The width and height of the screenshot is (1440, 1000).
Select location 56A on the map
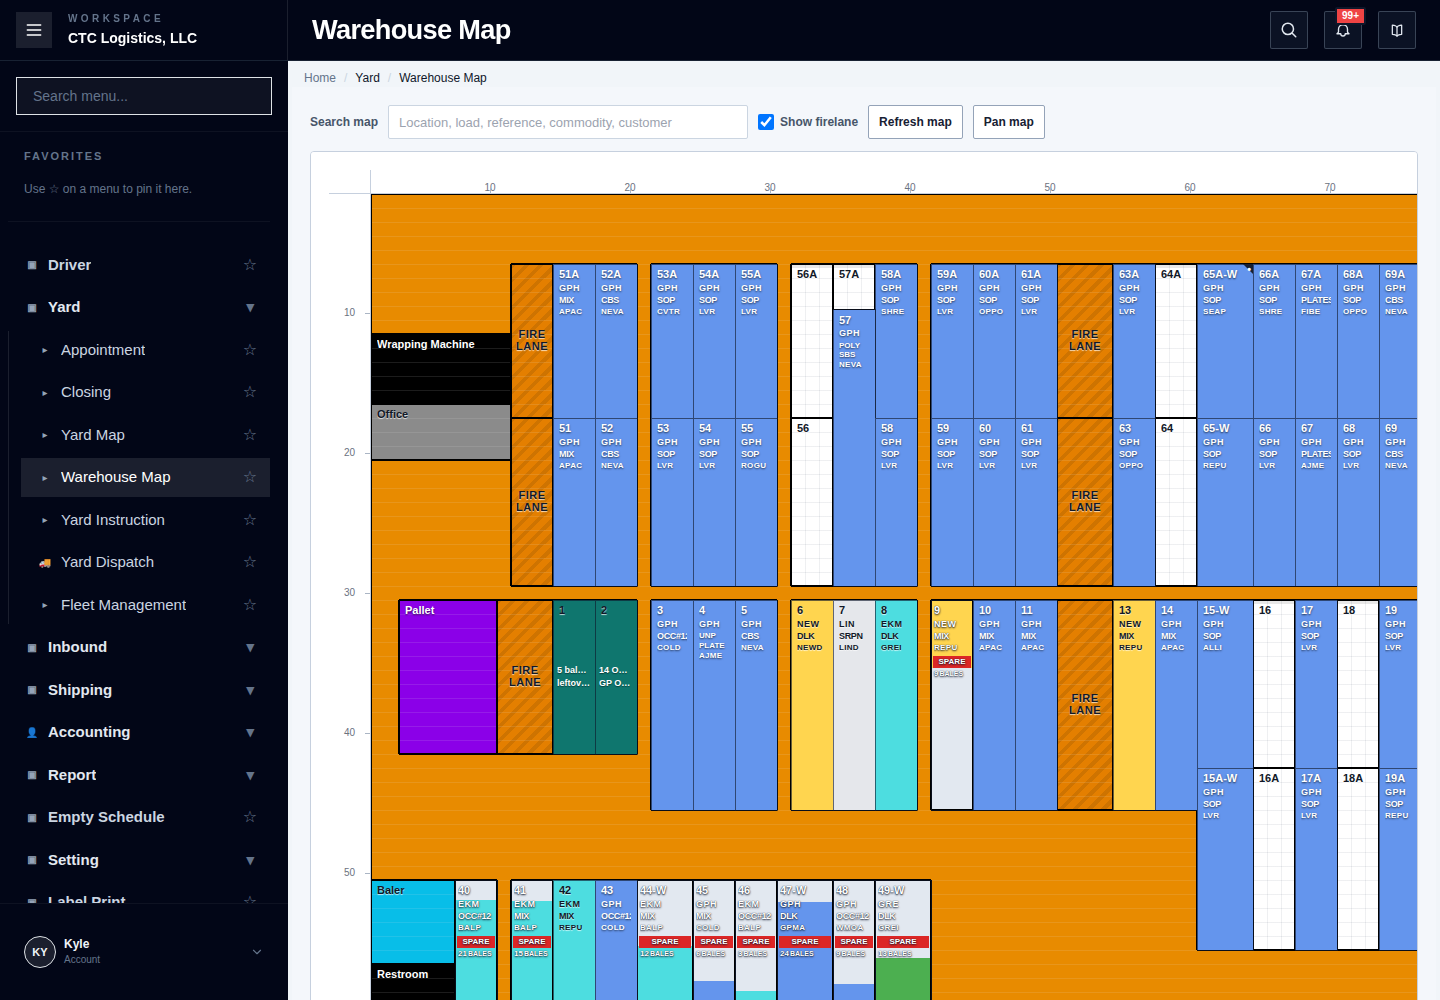pyautogui.click(x=812, y=341)
